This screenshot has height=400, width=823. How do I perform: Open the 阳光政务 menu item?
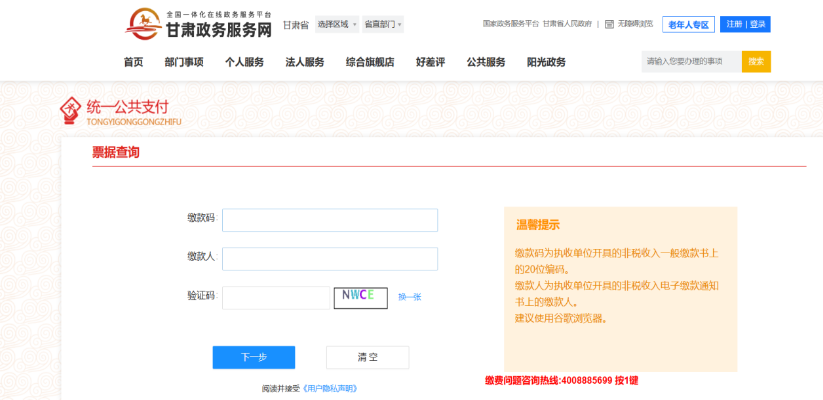click(546, 62)
